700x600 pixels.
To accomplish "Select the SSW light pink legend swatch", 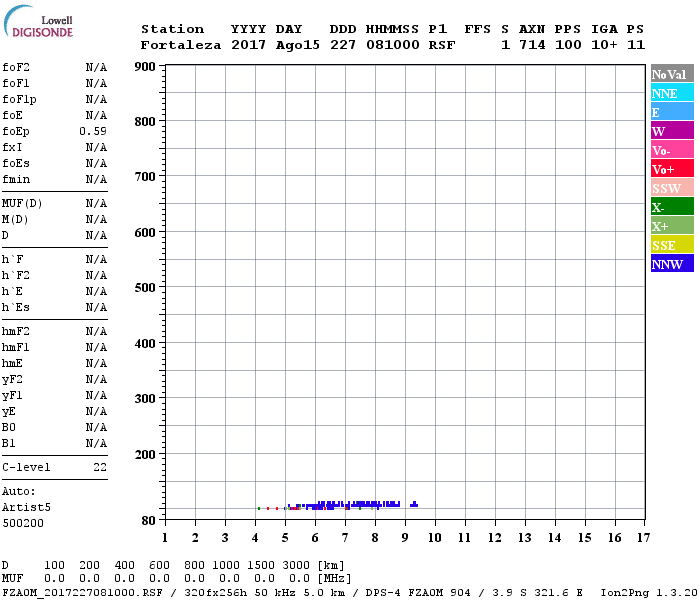I will 672,188.
